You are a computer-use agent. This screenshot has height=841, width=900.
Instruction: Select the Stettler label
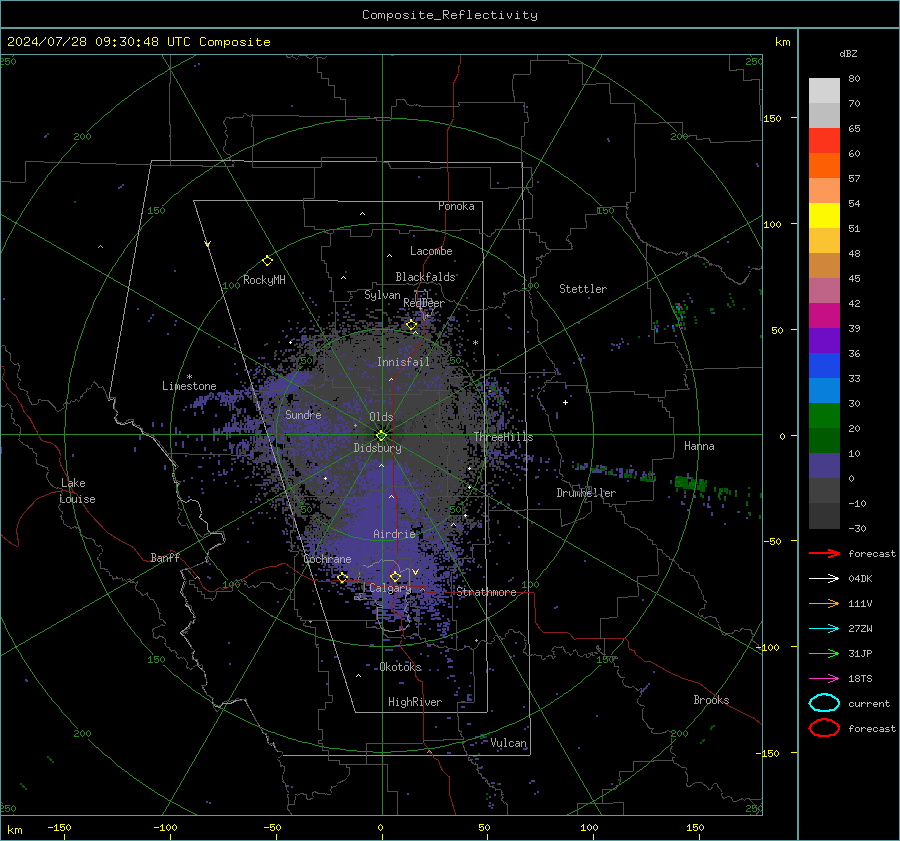coord(583,289)
